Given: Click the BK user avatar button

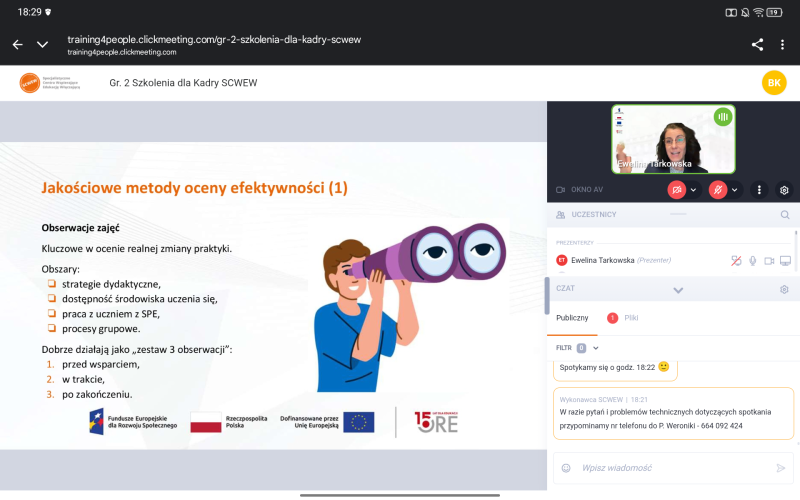Looking at the screenshot, I should point(773,83).
